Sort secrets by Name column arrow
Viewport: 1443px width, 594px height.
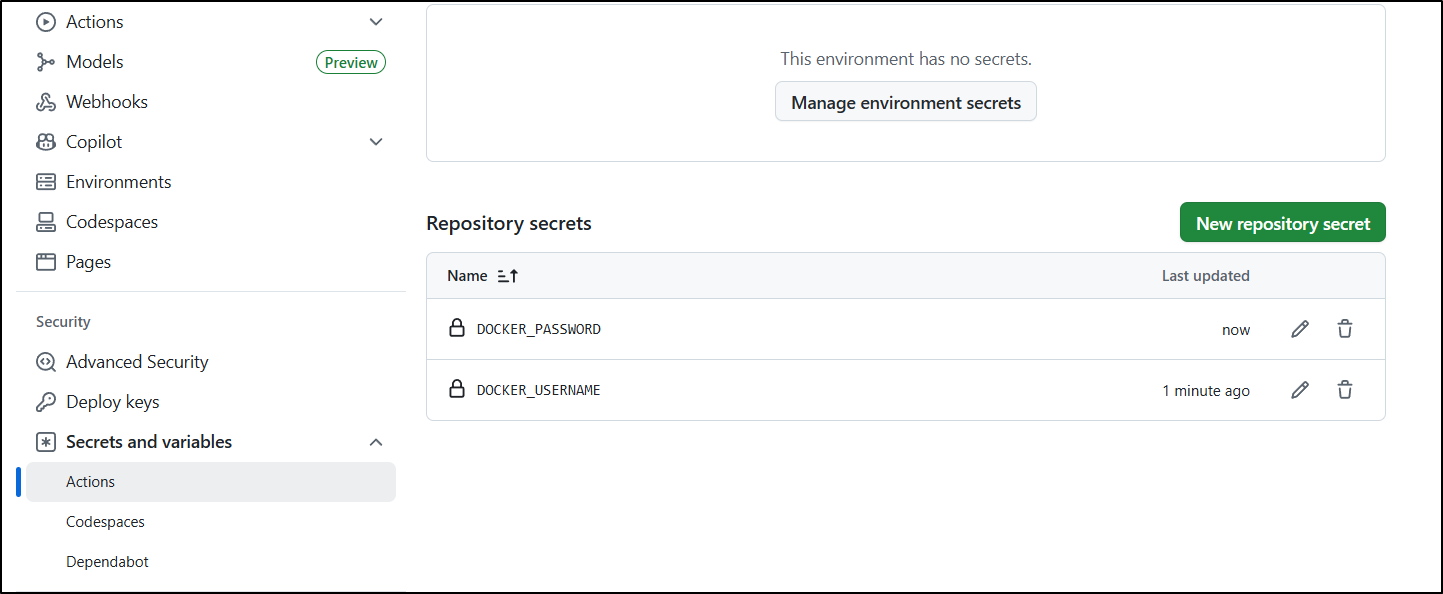tap(508, 276)
